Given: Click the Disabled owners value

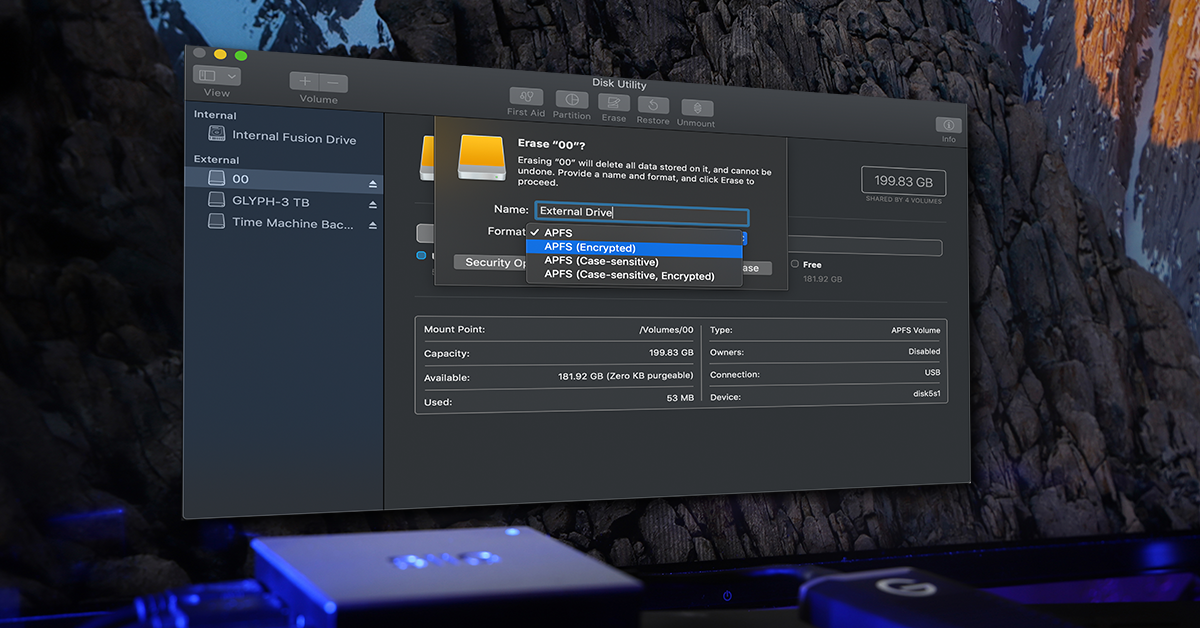Looking at the screenshot, I should (x=924, y=352).
